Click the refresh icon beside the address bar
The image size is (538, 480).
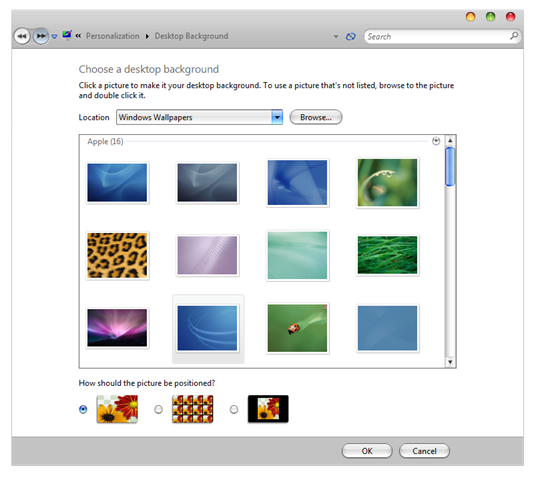click(x=350, y=36)
